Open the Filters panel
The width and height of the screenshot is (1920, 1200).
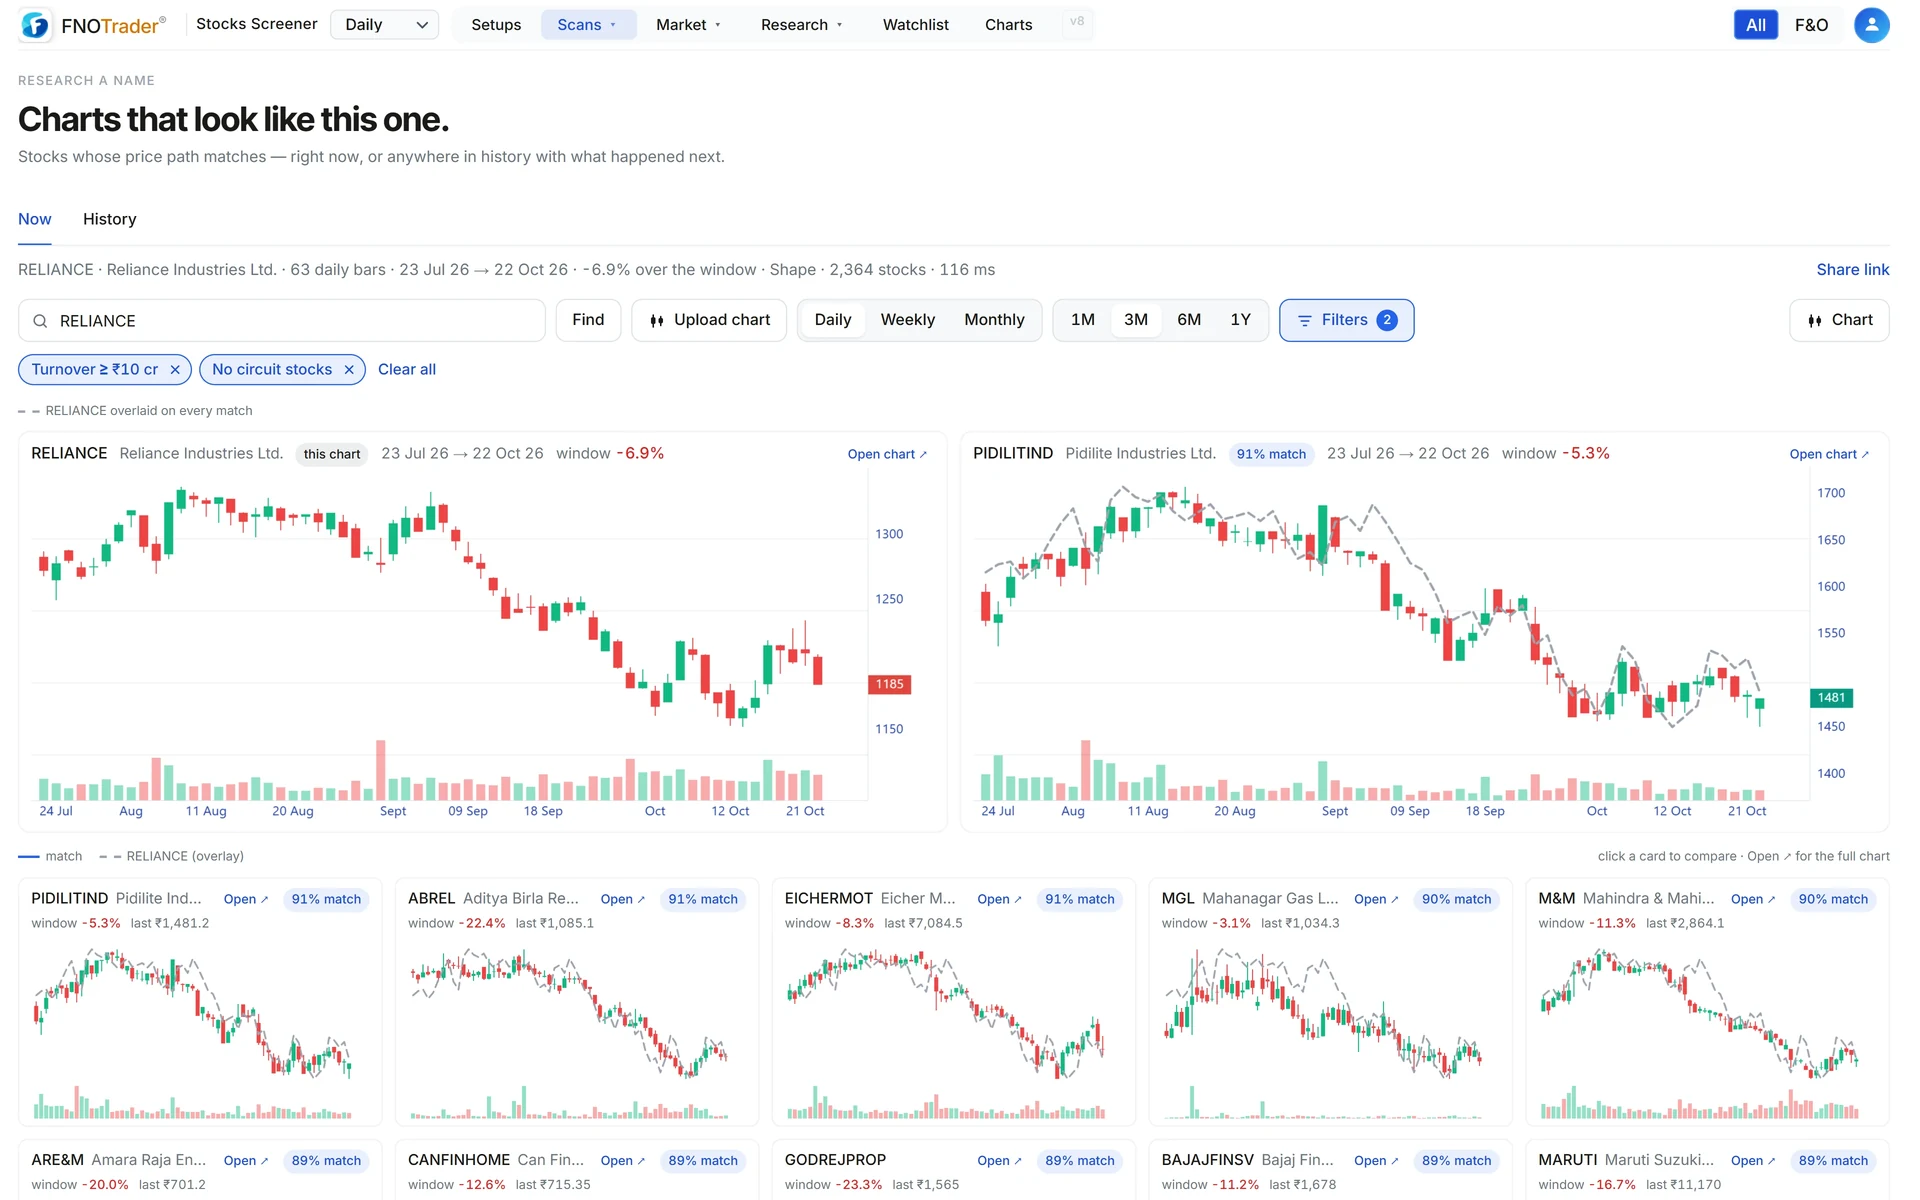pos(1346,320)
